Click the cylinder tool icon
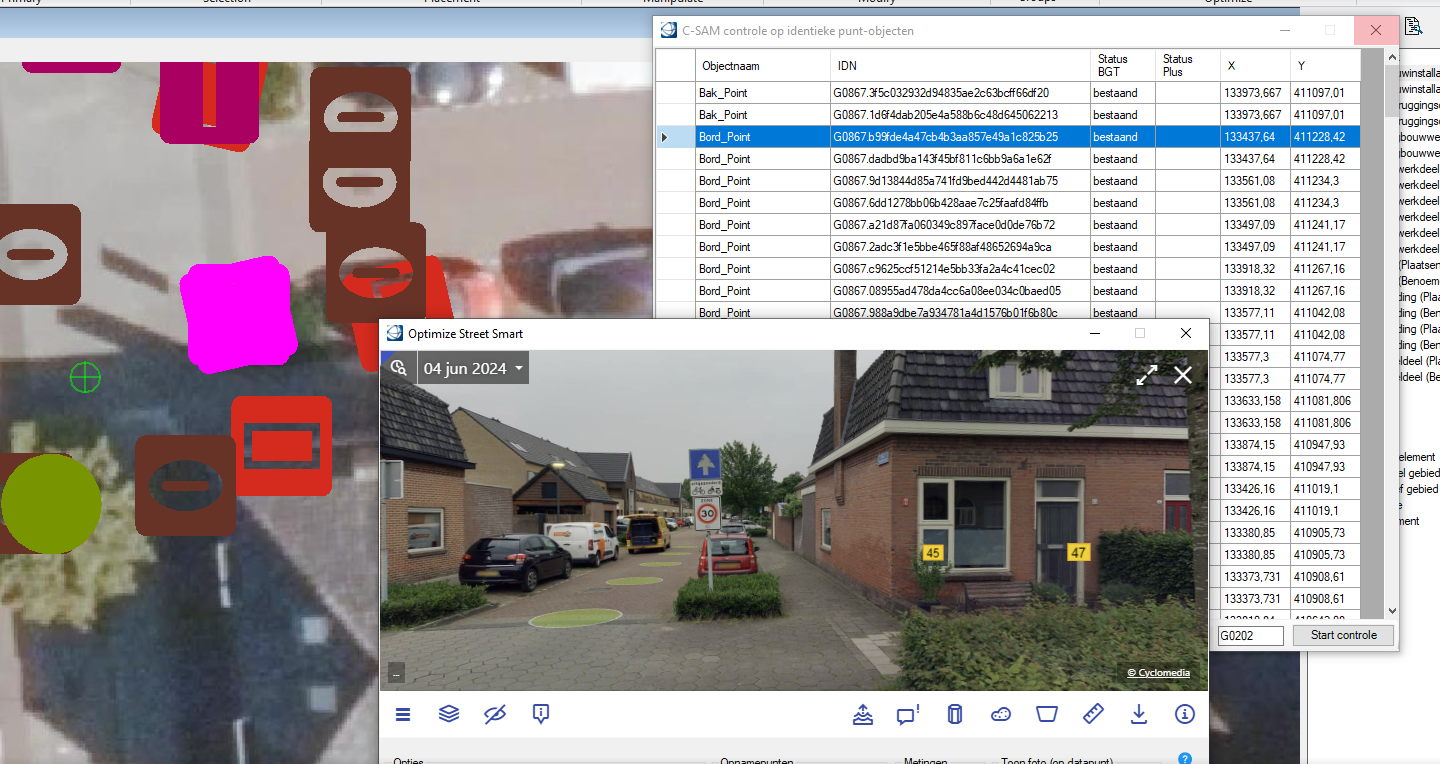This screenshot has width=1440, height=764. coord(954,714)
